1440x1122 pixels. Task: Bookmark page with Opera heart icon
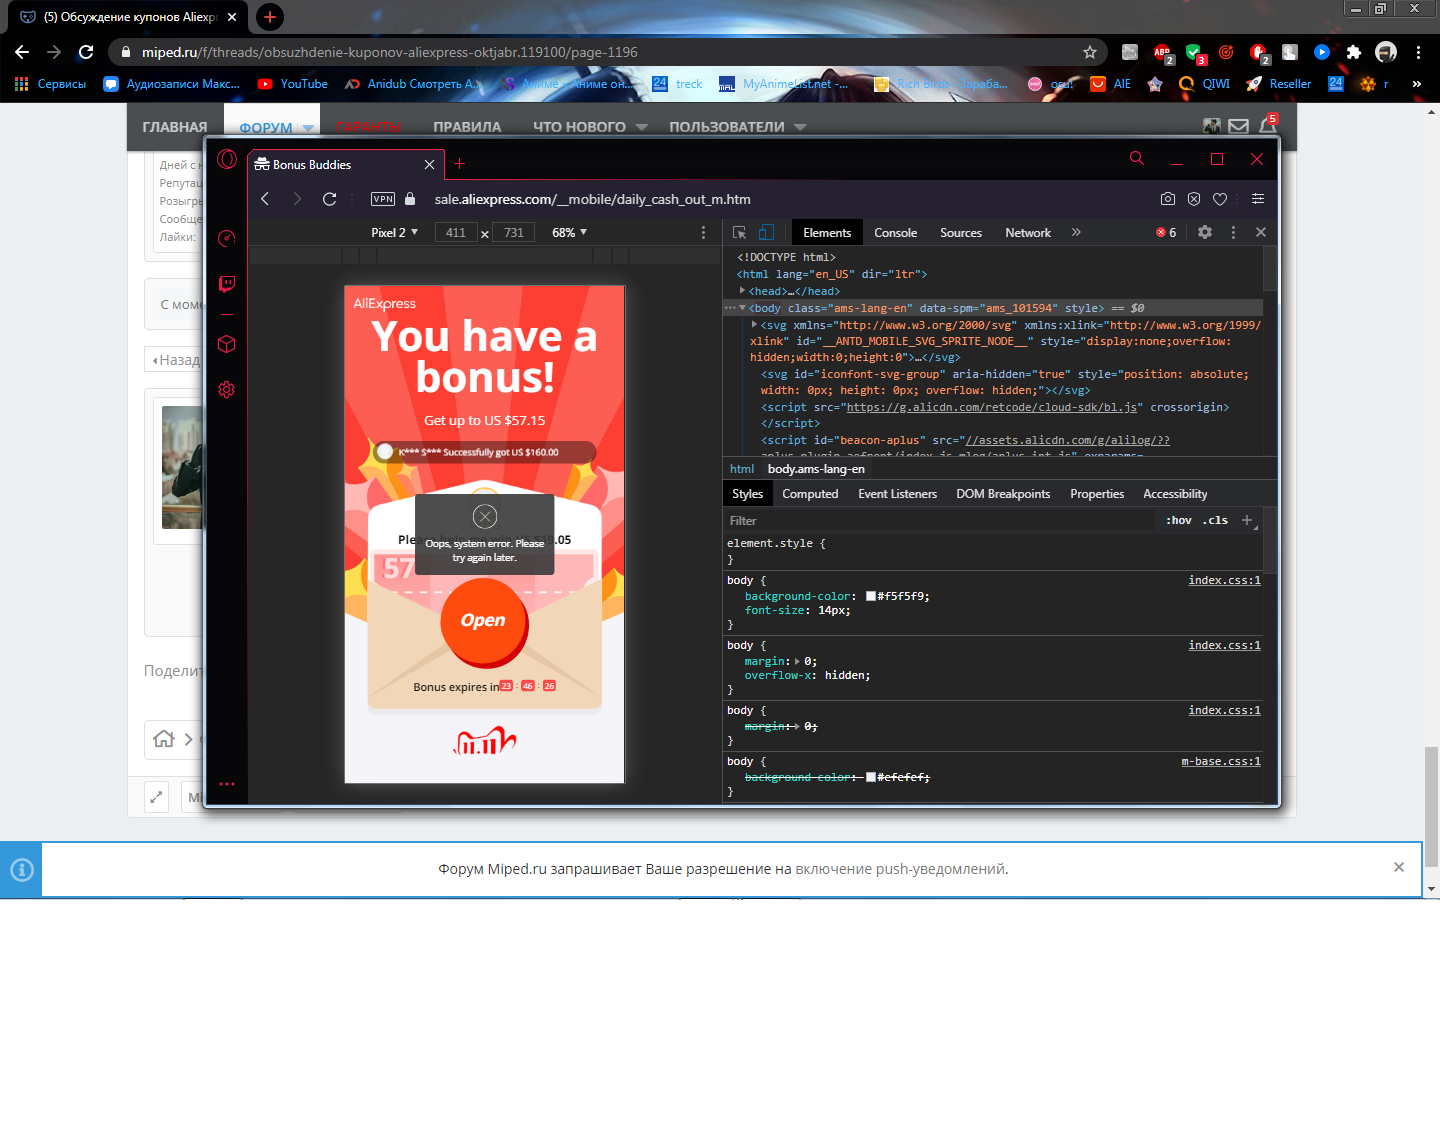click(1220, 199)
